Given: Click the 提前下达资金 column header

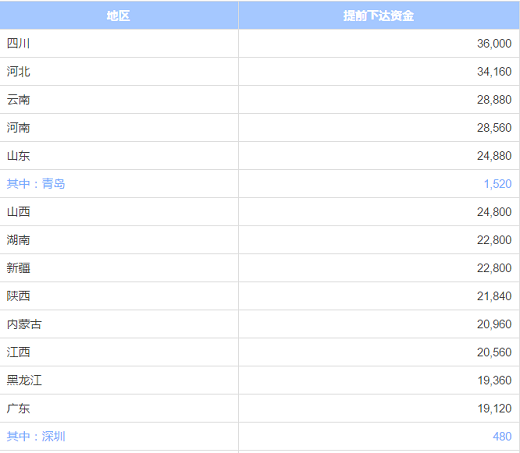Looking at the screenshot, I should point(379,16).
